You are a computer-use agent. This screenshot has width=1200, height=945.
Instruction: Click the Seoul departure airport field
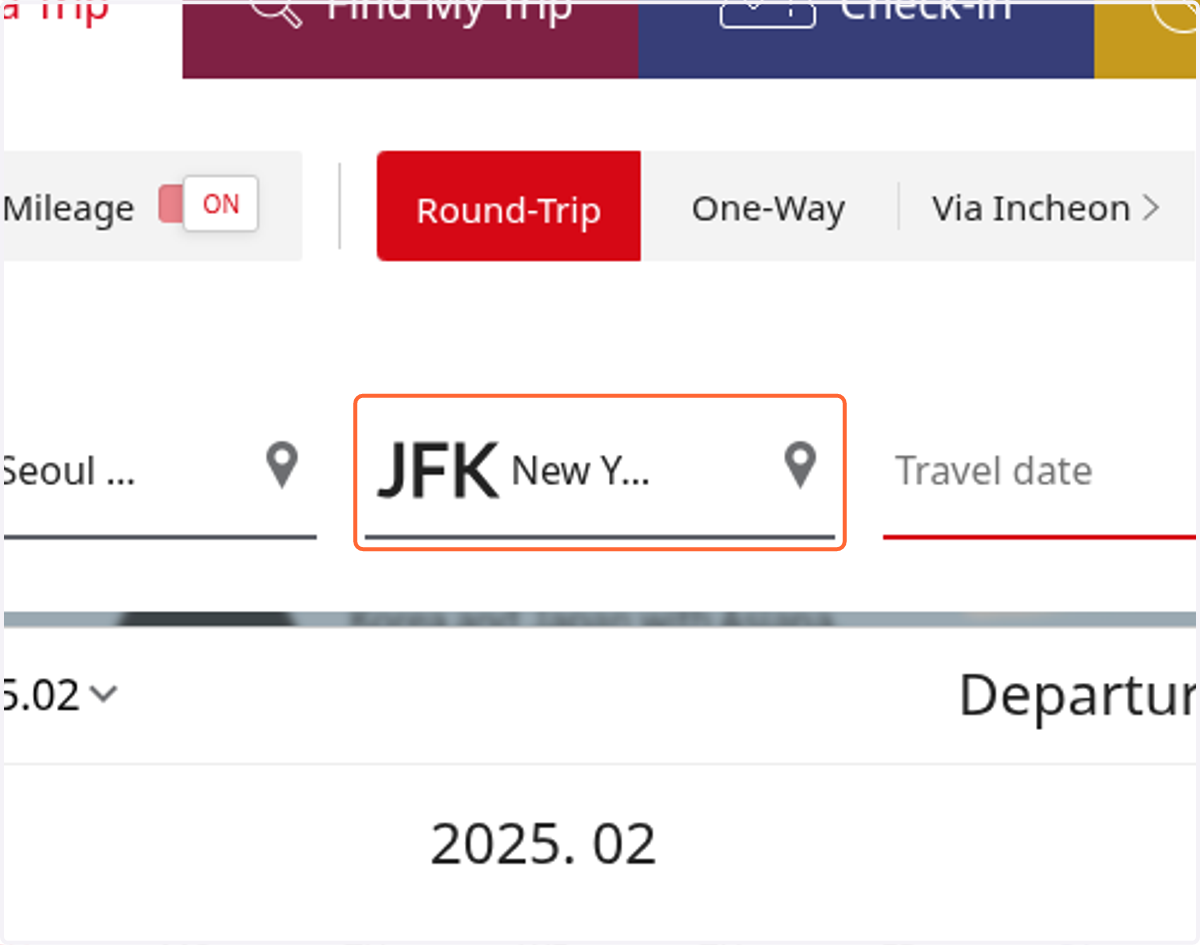(160, 472)
